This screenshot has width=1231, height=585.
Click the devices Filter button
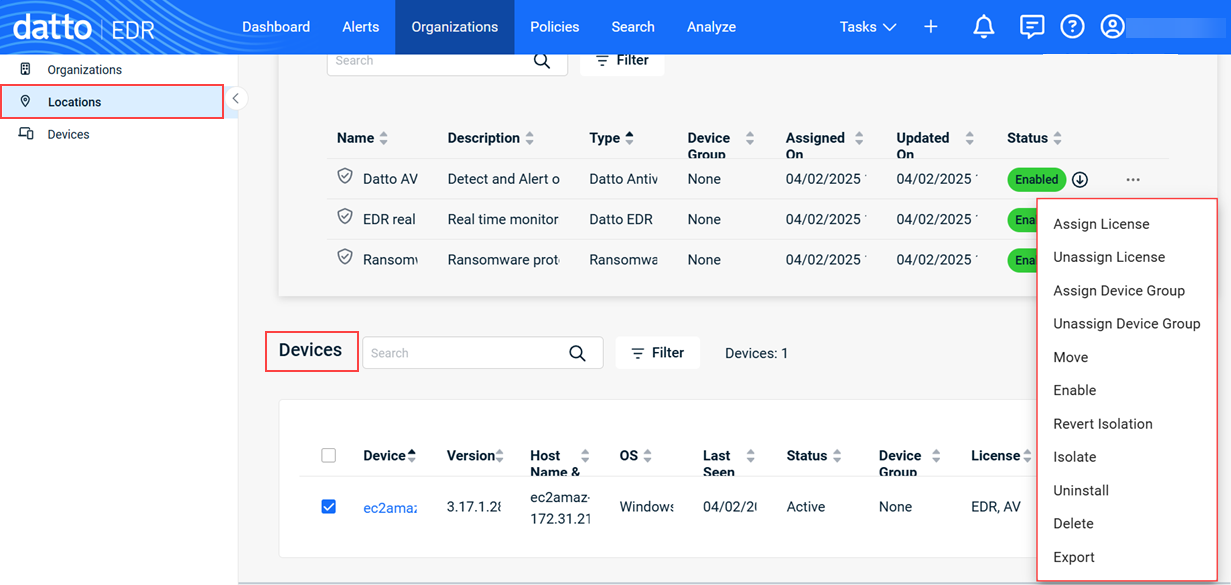click(x=657, y=353)
